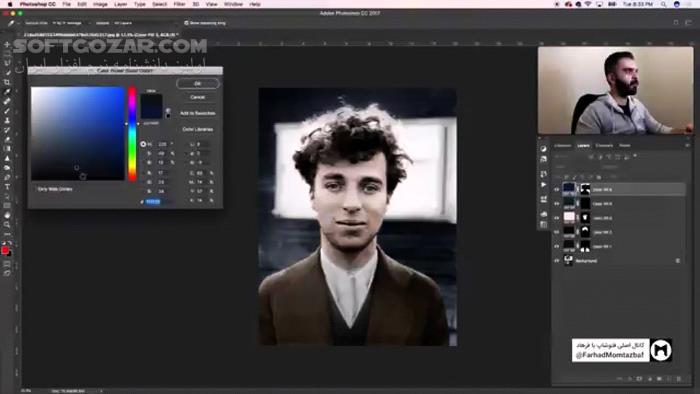Switch to the Paths tab
Image resolution: width=700 pixels, height=394 pixels.
pyautogui.click(x=625, y=145)
